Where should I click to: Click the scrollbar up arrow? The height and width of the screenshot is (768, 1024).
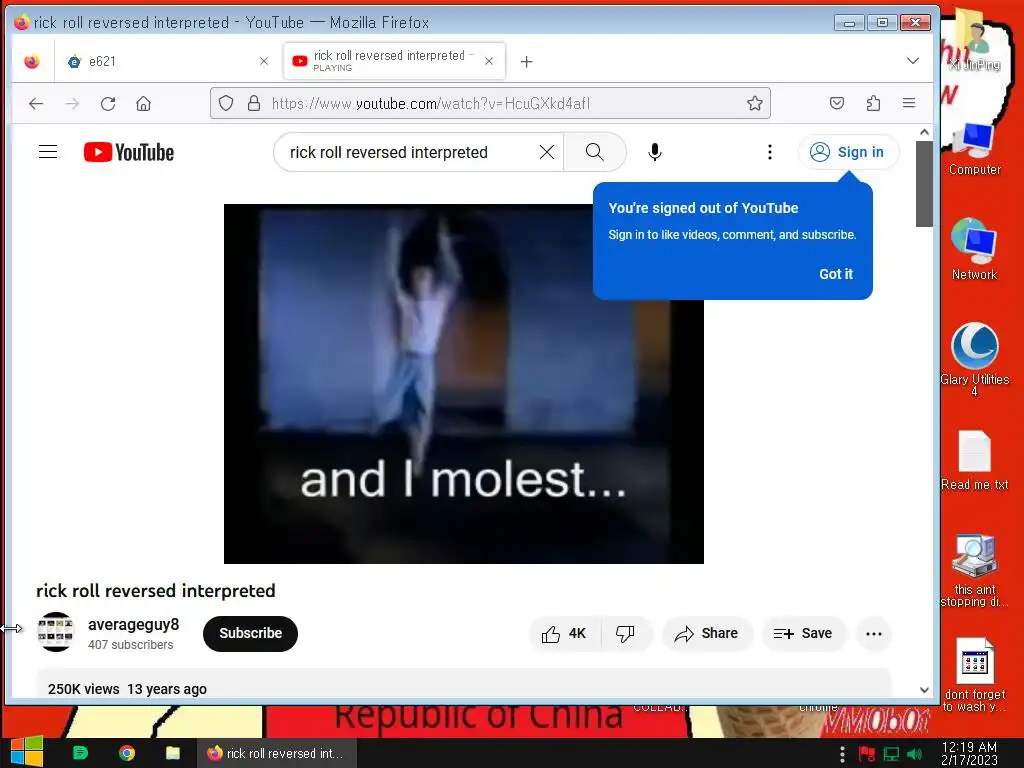point(924,132)
